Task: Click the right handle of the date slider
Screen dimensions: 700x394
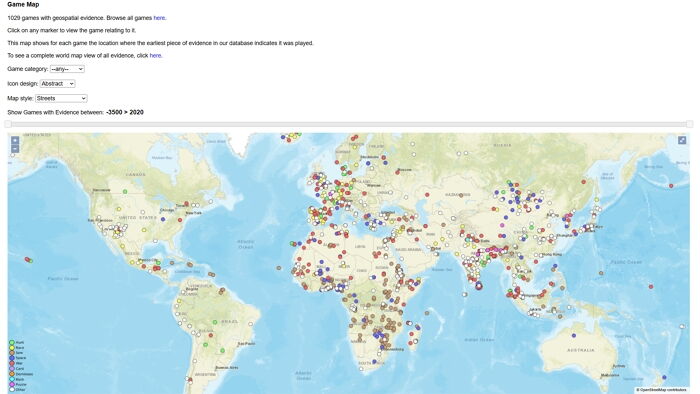Action: pos(690,124)
